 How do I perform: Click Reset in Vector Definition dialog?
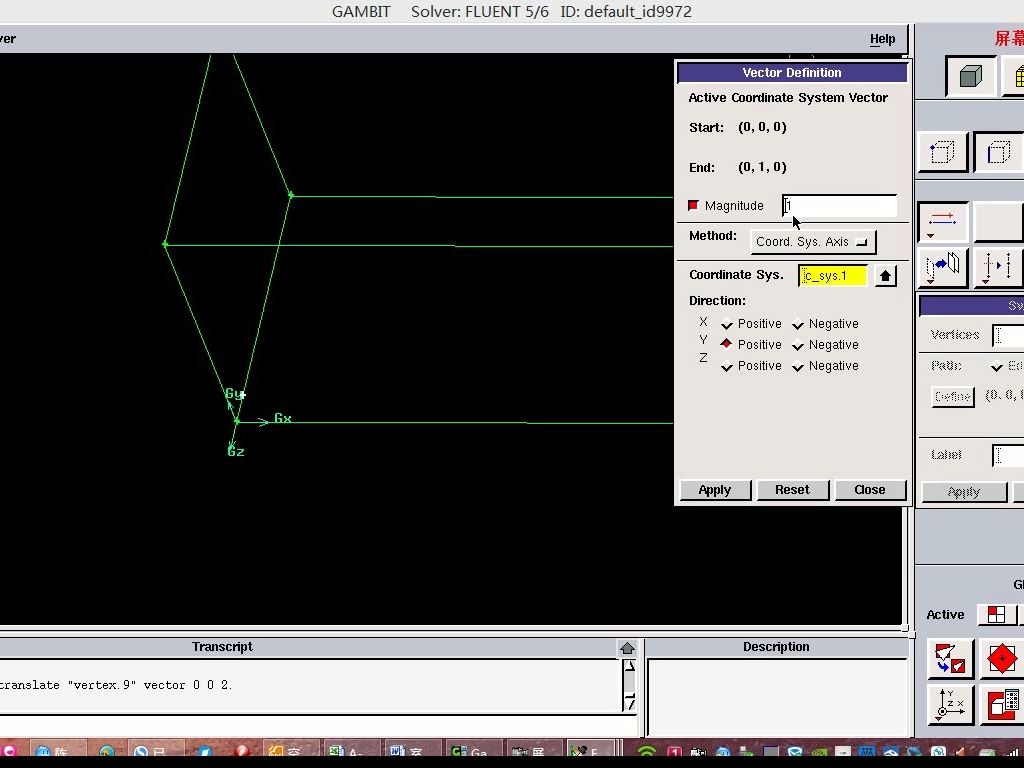tap(792, 490)
